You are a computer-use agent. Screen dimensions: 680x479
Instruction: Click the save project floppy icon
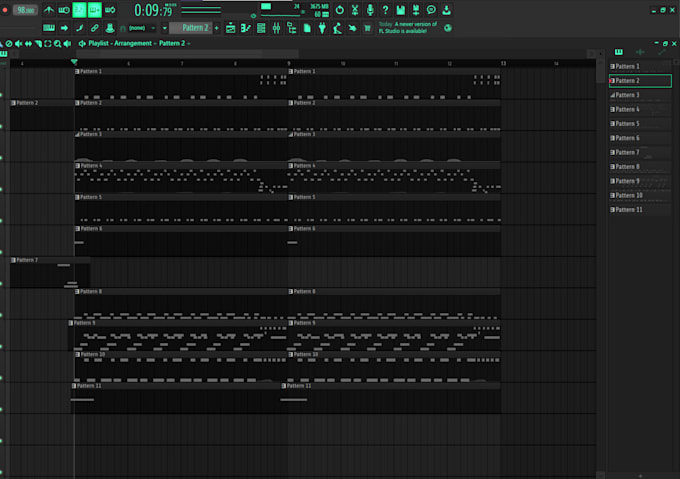pyautogui.click(x=400, y=10)
